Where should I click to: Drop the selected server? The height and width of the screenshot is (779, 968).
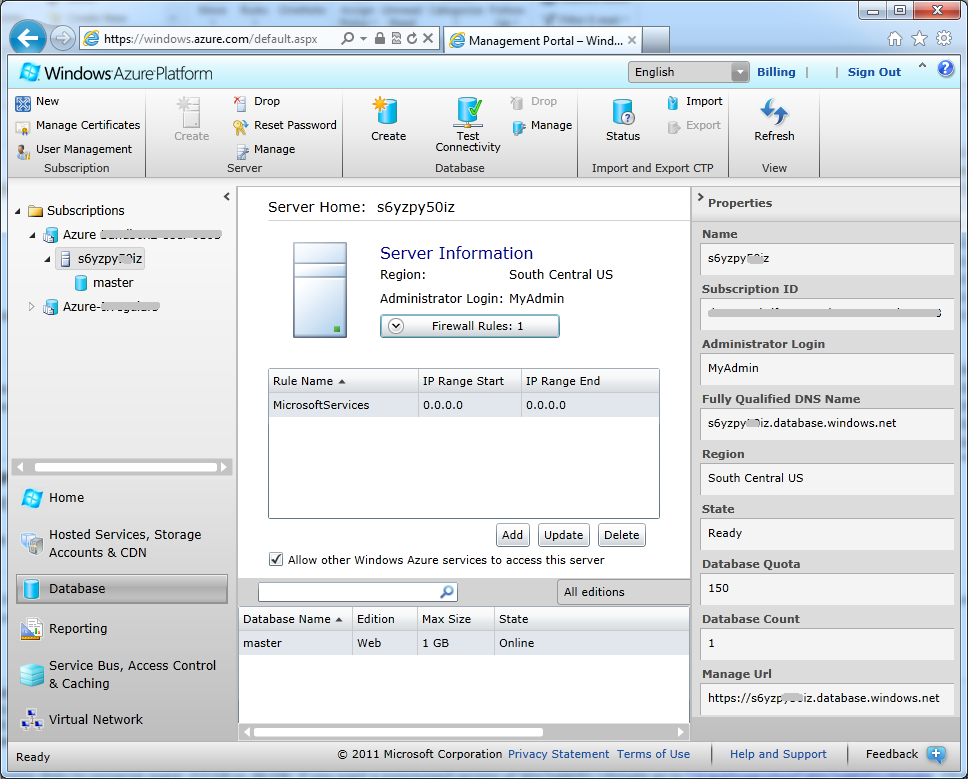click(256, 101)
